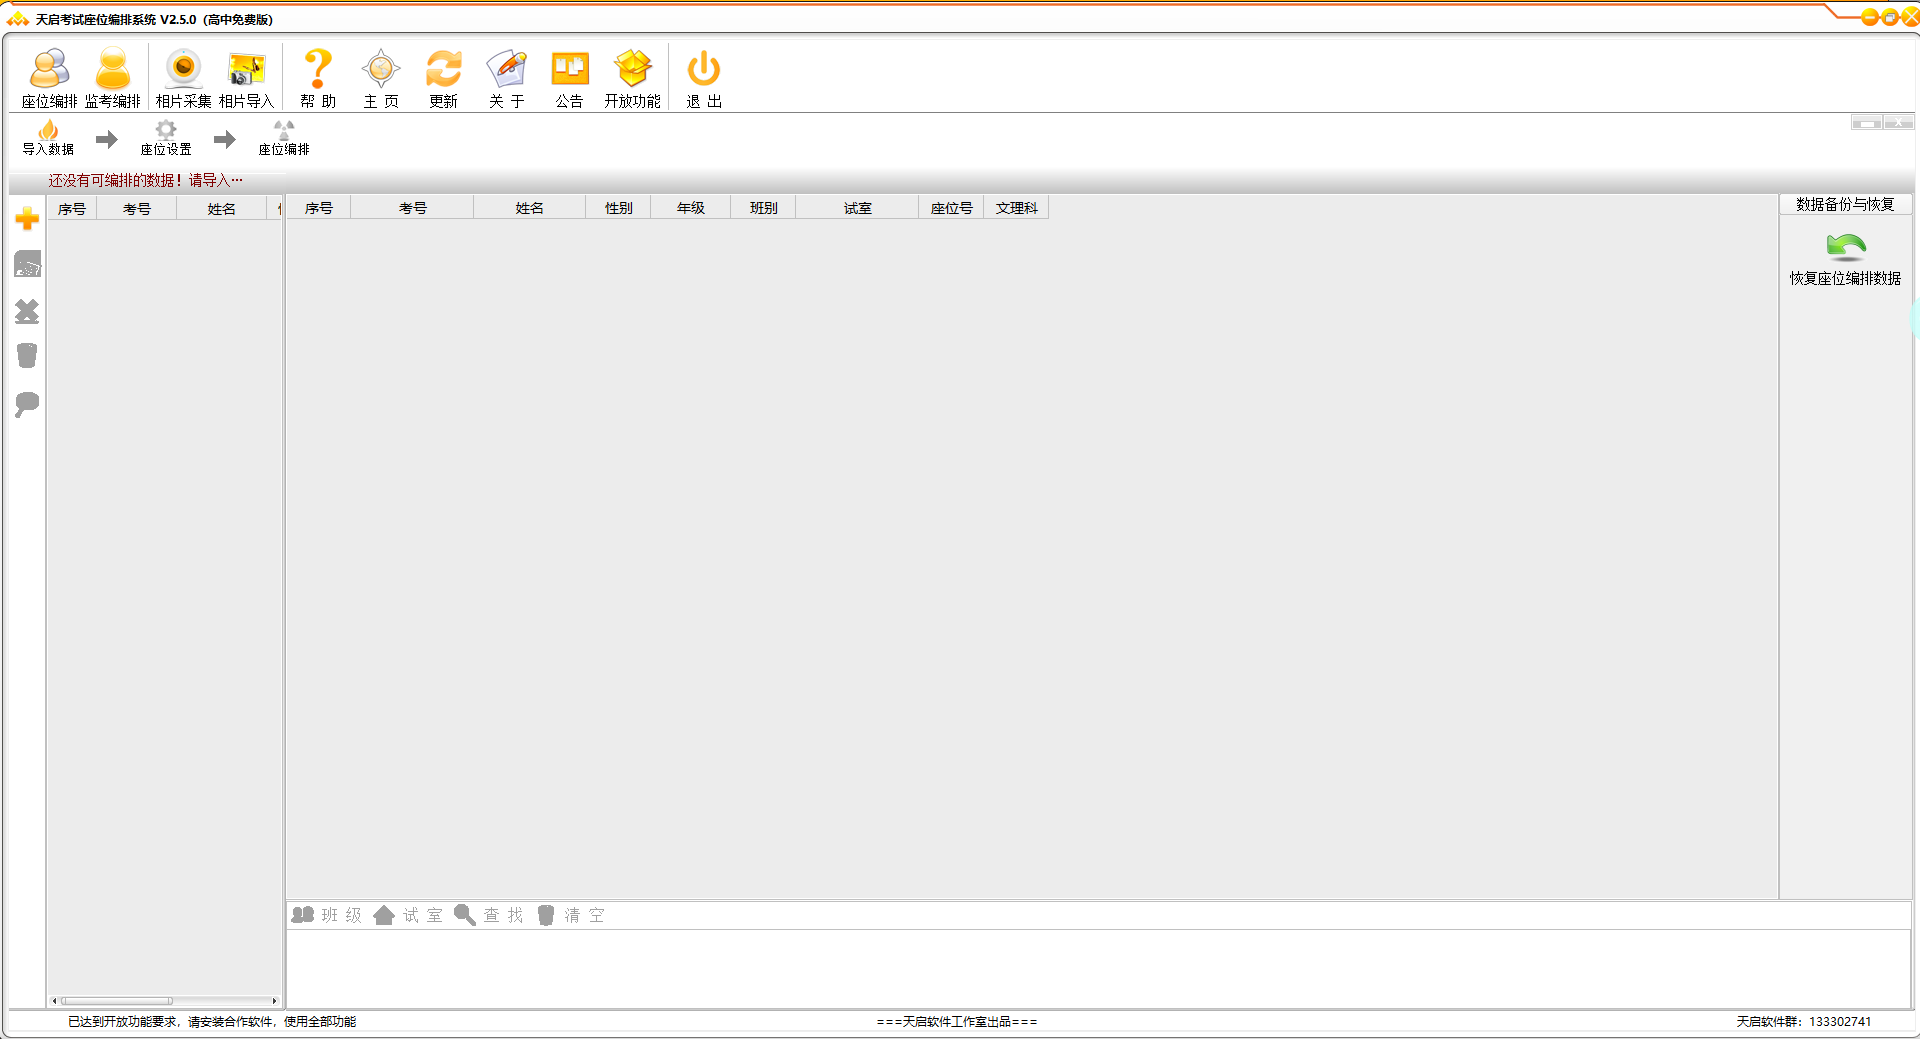
Task: Click the 查找 search button
Action: click(x=489, y=915)
